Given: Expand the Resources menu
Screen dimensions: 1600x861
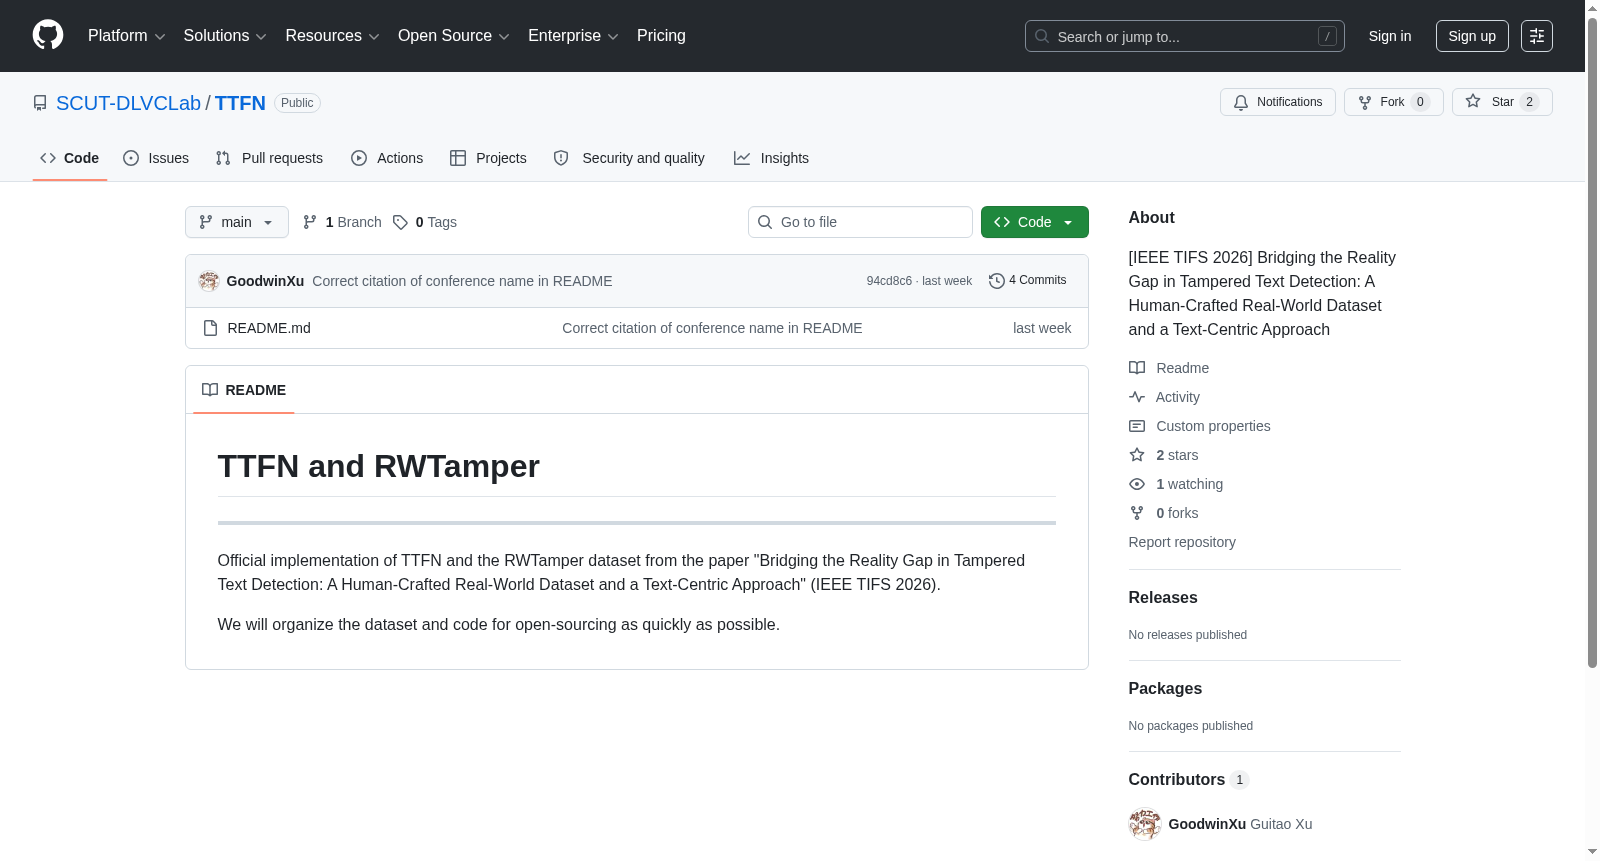Looking at the screenshot, I should (x=332, y=36).
